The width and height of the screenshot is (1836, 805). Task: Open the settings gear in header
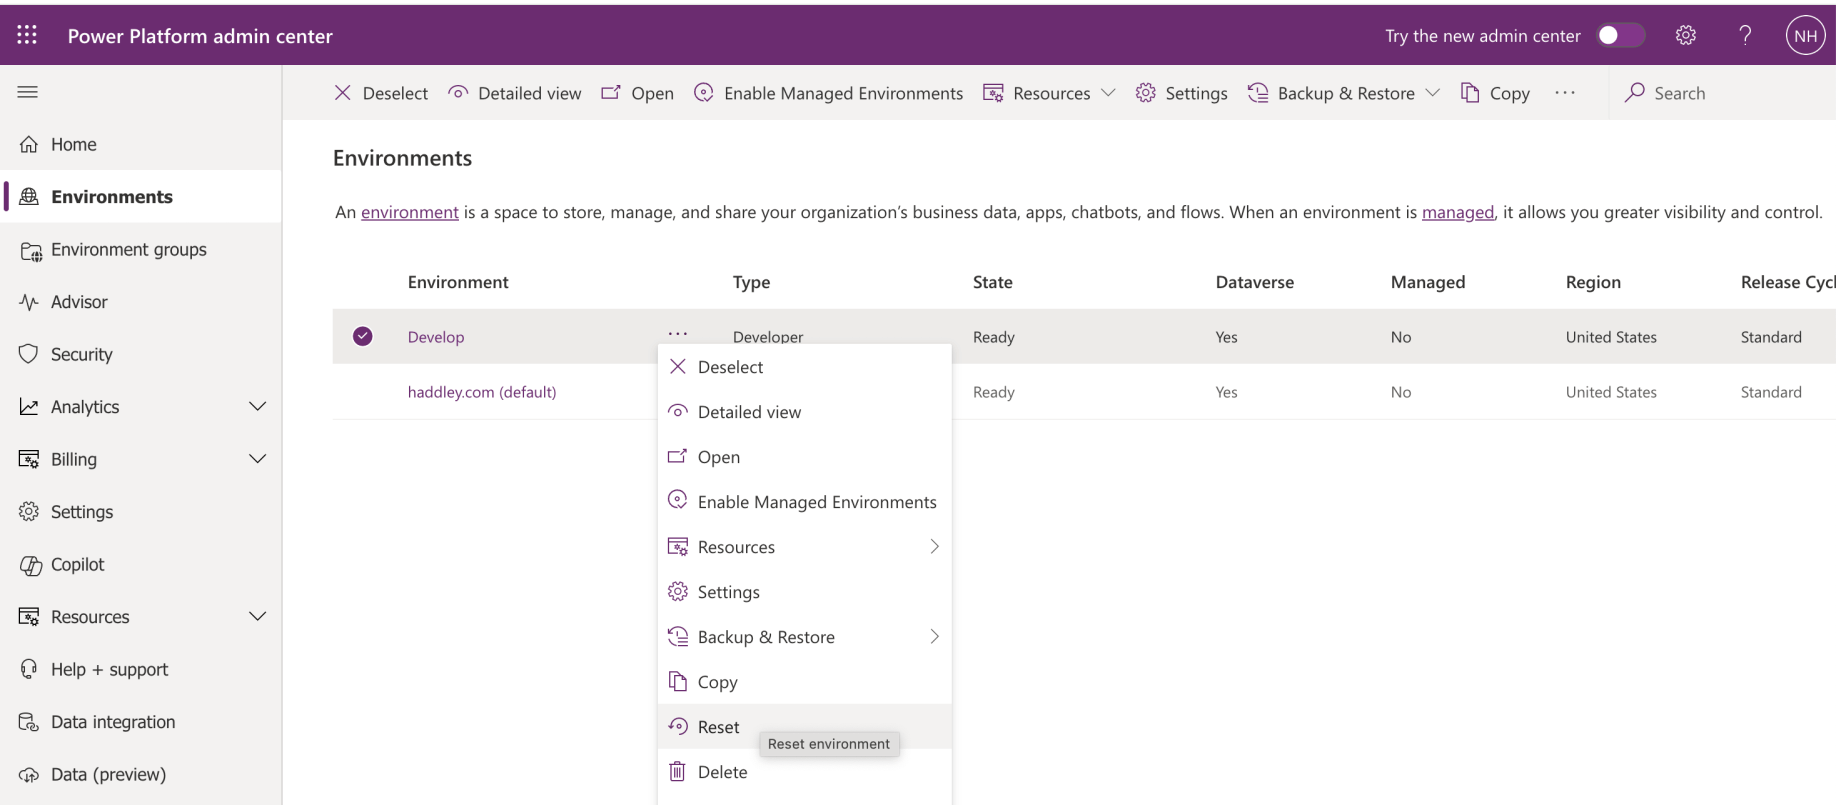click(1685, 36)
